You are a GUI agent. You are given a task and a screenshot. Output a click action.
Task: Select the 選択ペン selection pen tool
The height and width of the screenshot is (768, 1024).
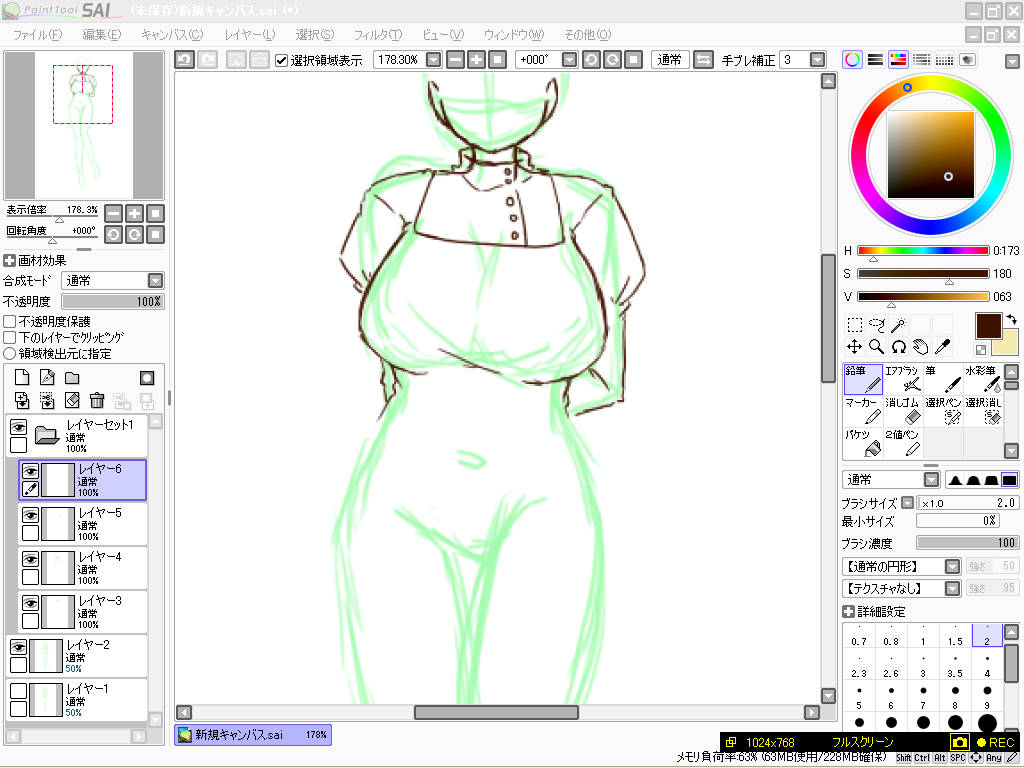coord(943,411)
